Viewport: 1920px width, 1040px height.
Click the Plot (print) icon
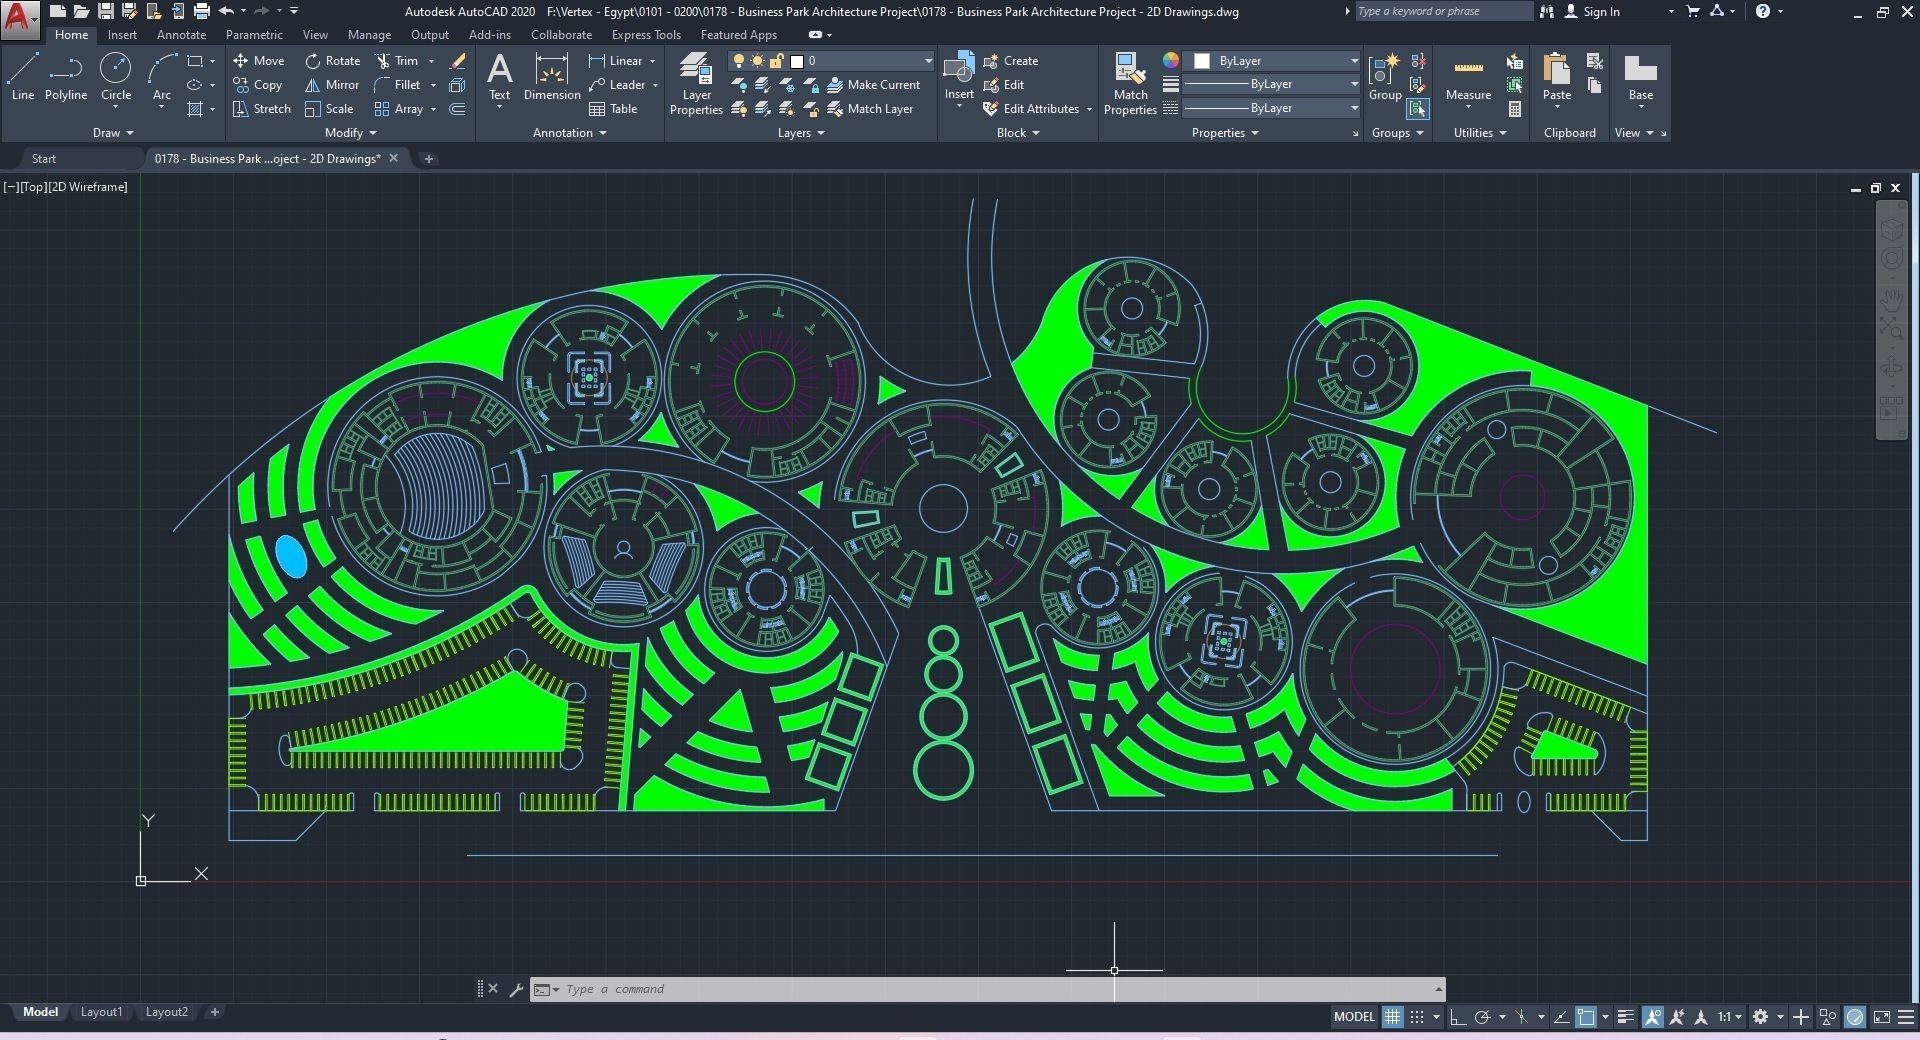pos(201,11)
